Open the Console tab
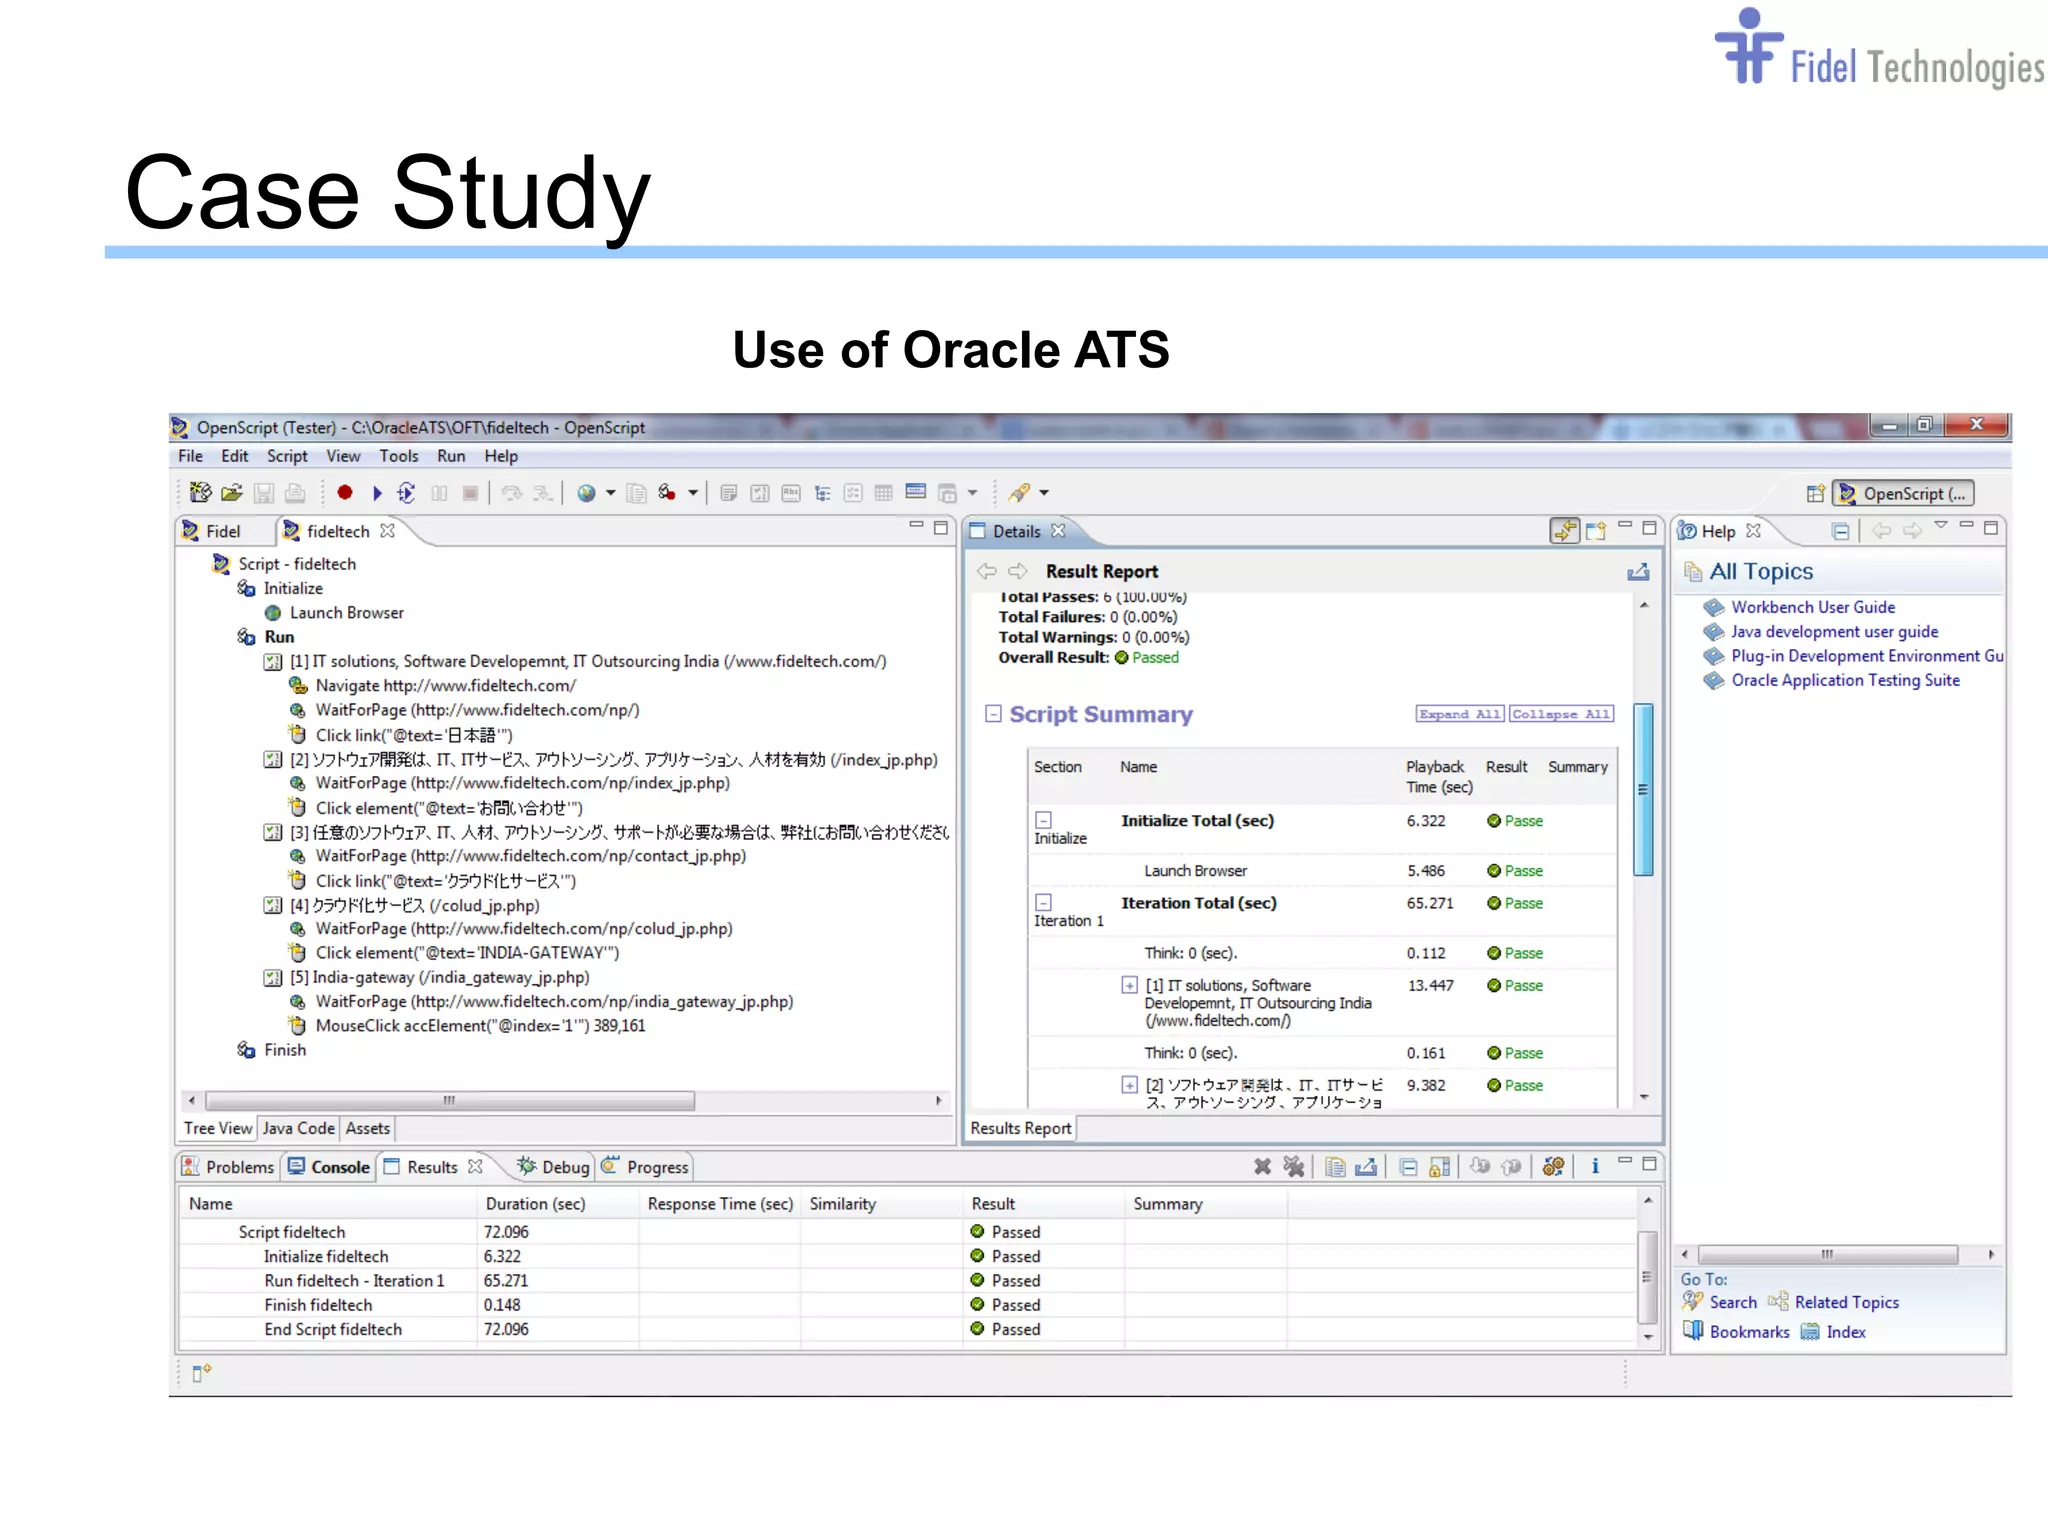The image size is (2048, 1536). 330,1167
